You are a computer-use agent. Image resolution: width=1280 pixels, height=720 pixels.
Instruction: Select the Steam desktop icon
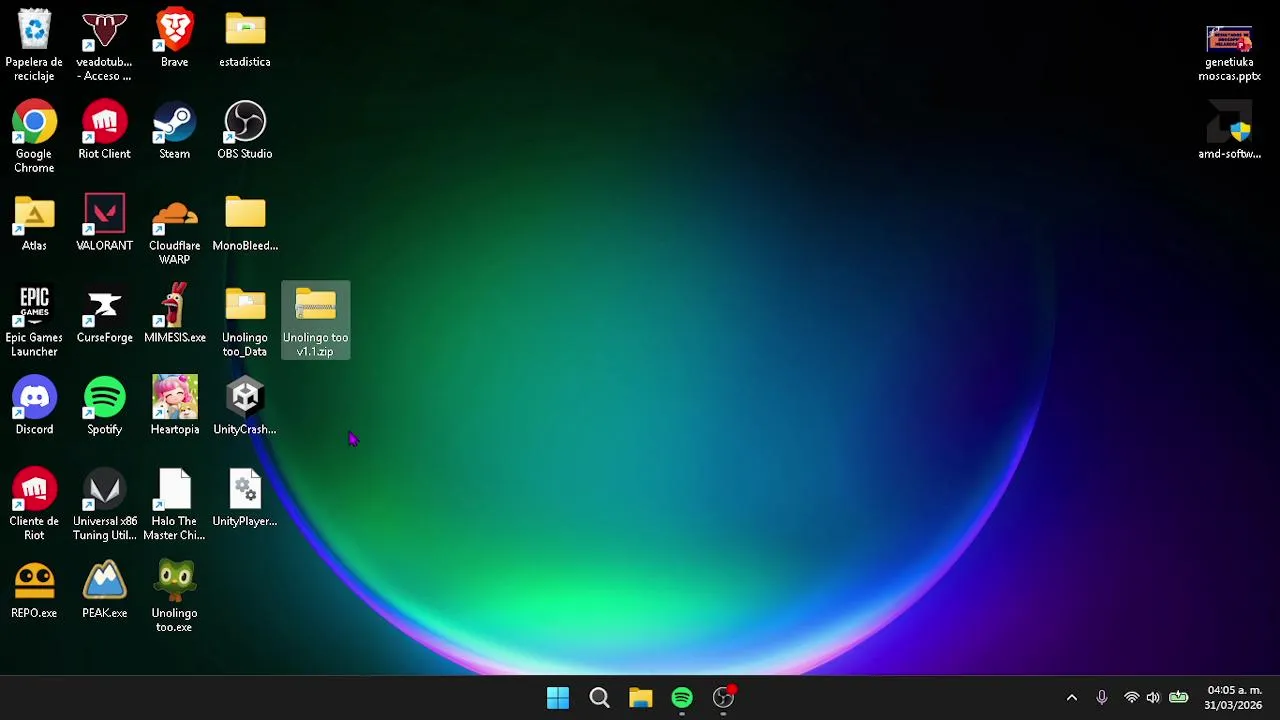point(174,130)
